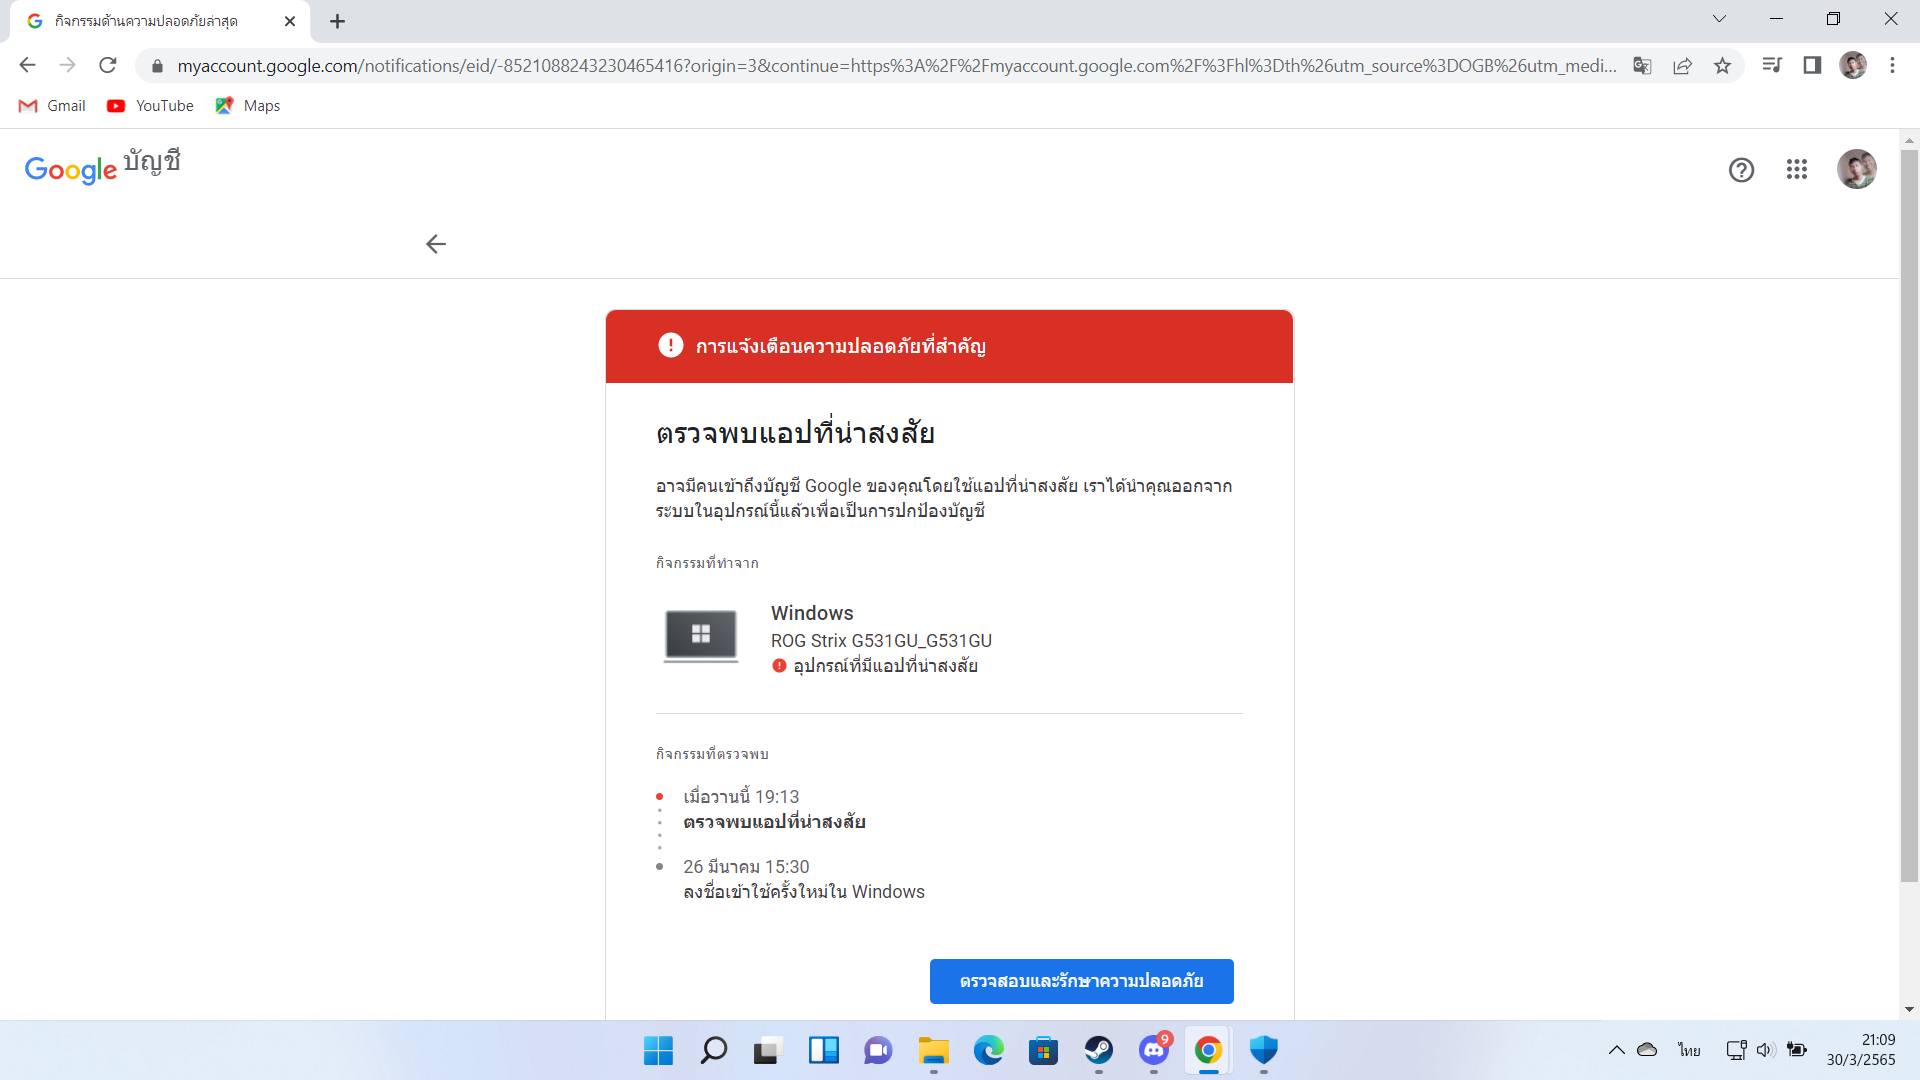Screen dimensions: 1920x1080
Task: Open the media control icon in toolbar
Action: pyautogui.click(x=1772, y=65)
